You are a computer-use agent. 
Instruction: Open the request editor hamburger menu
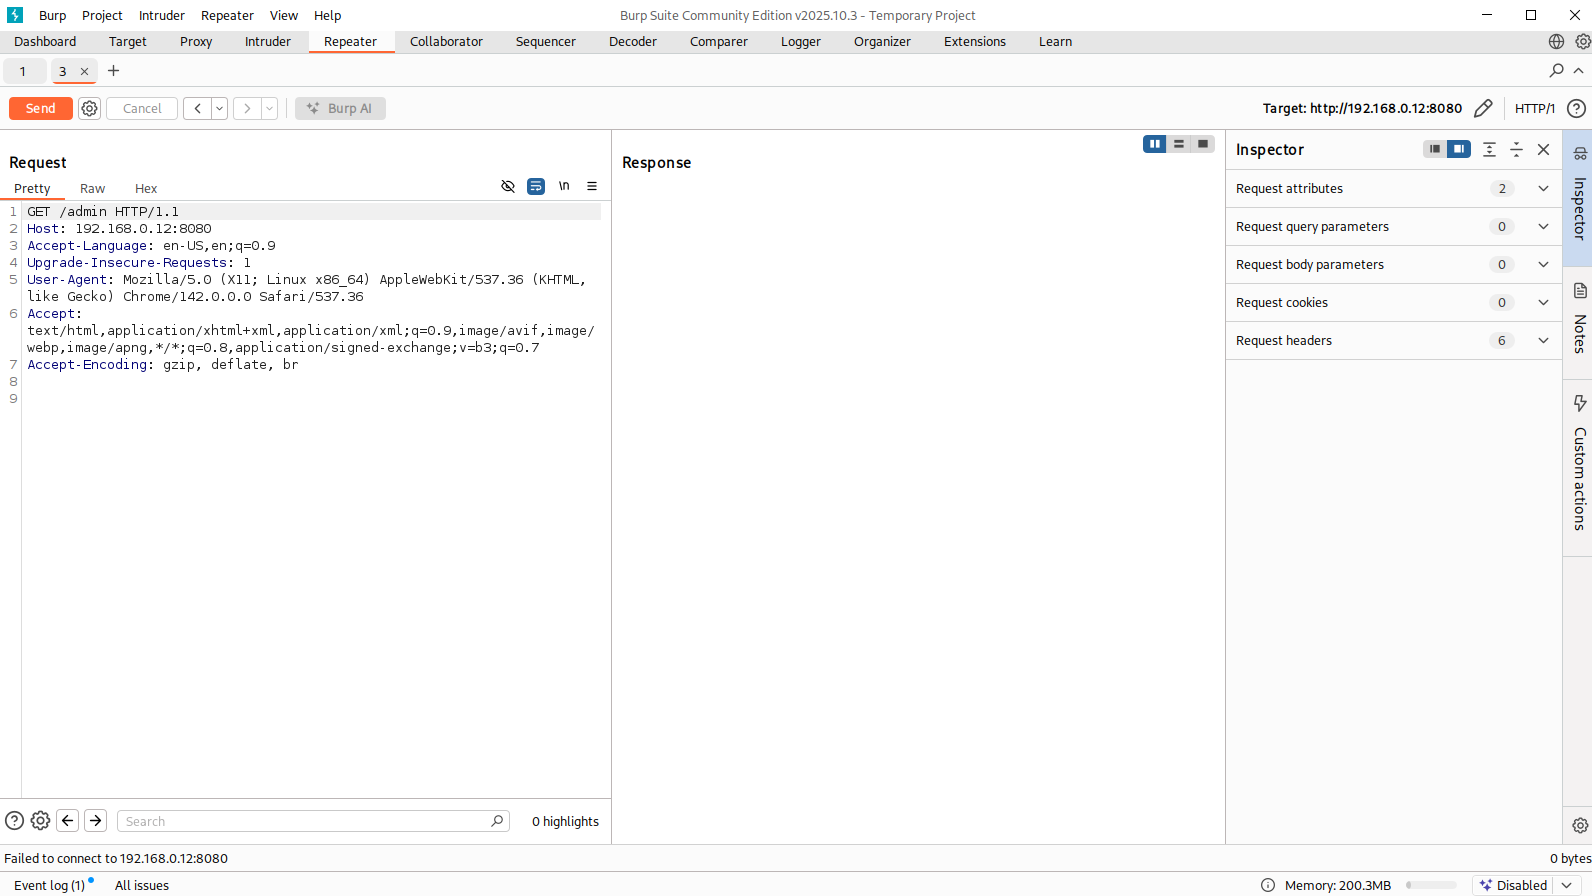(592, 186)
